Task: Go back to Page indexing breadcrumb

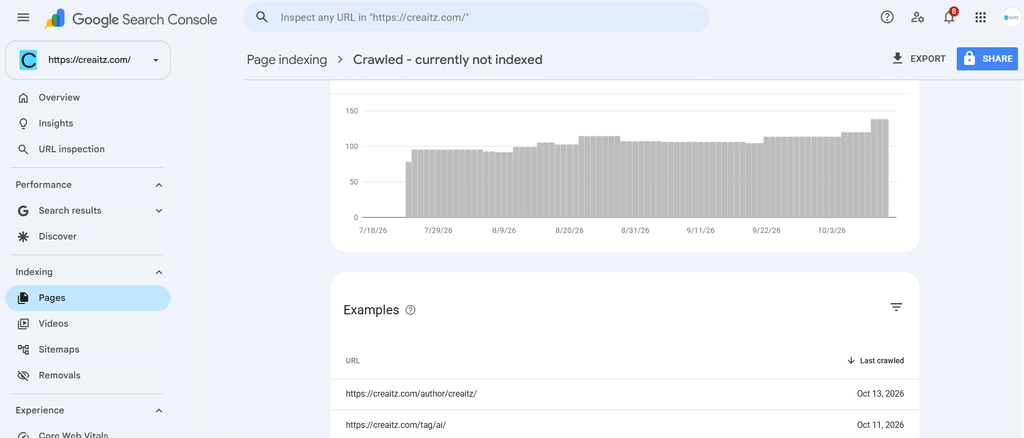Action: [287, 60]
